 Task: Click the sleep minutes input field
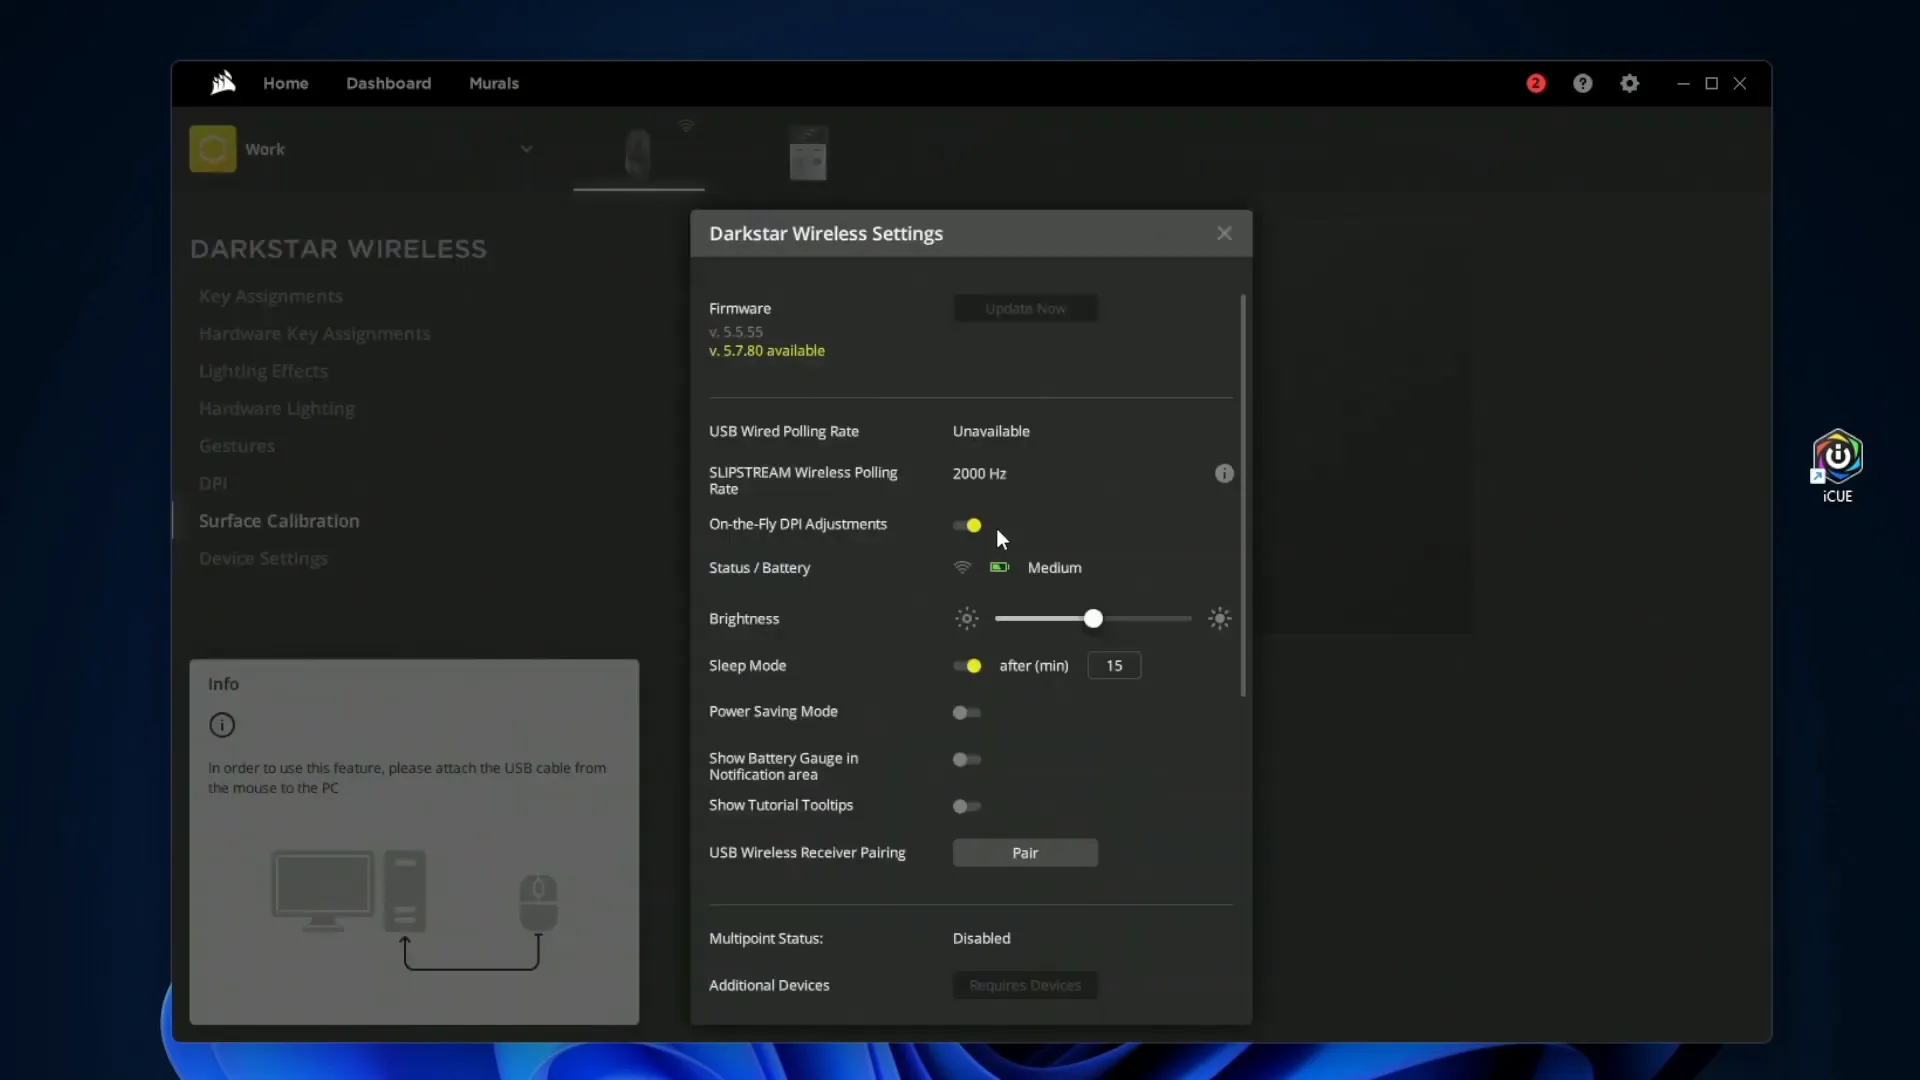point(1114,666)
